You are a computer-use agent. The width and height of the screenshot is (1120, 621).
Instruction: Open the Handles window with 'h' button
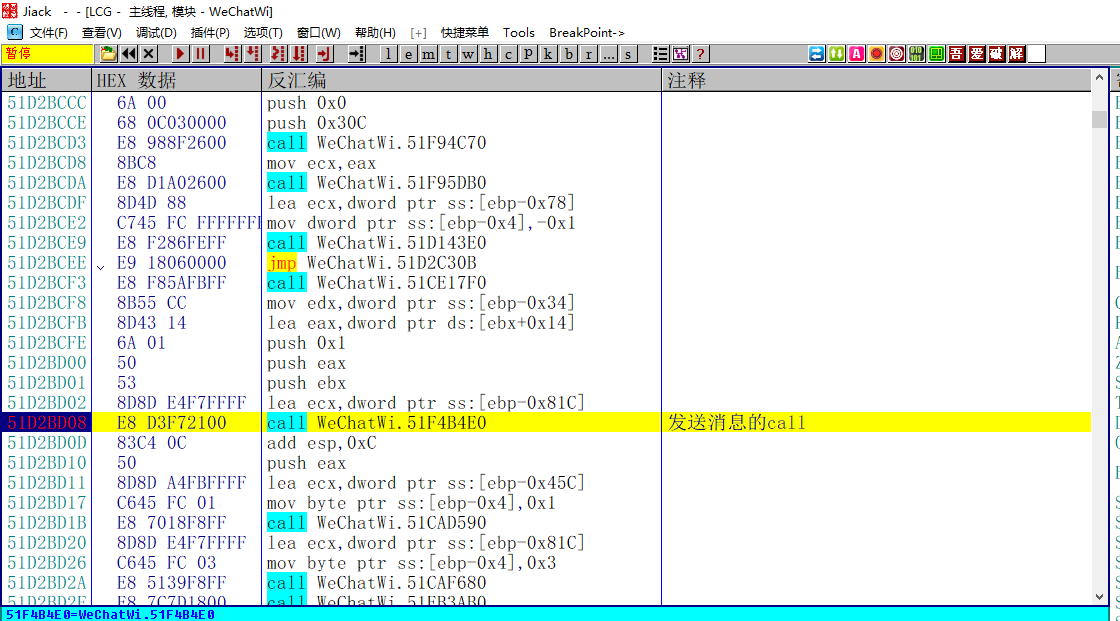coord(488,54)
